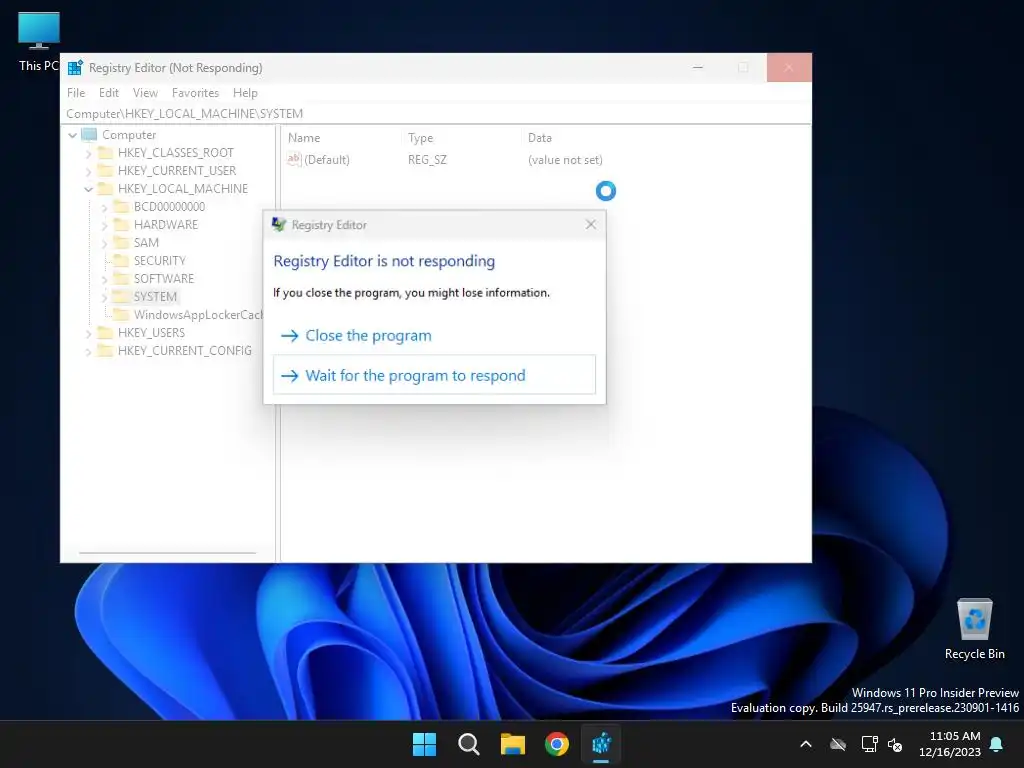The height and width of the screenshot is (768, 1024).
Task: Click the network tray icon
Action: pyautogui.click(x=869, y=744)
